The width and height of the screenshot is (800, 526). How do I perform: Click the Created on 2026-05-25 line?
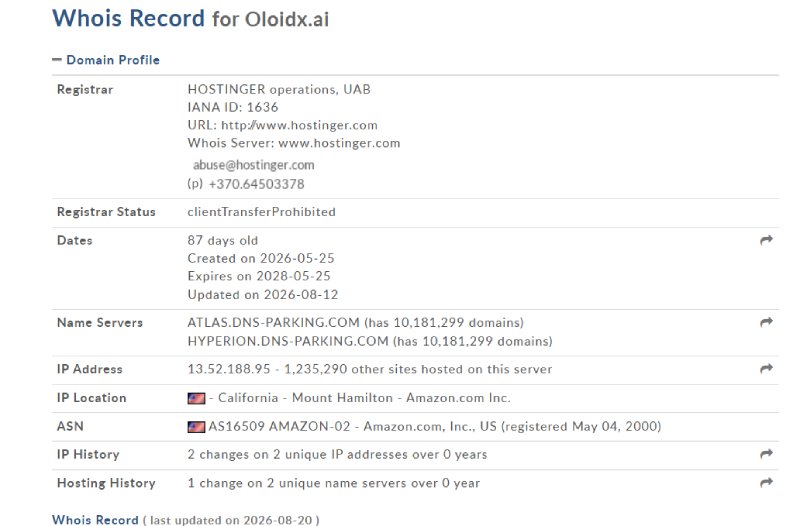[261, 258]
